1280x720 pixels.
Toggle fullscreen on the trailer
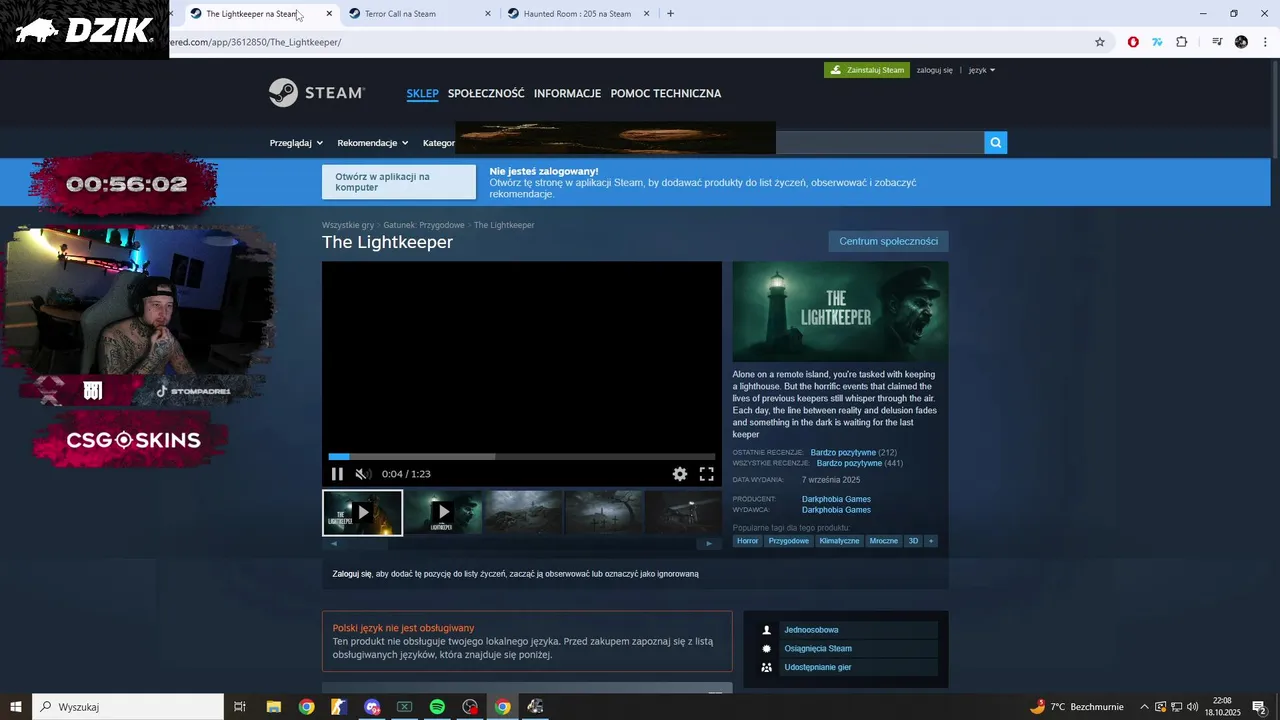click(x=706, y=474)
